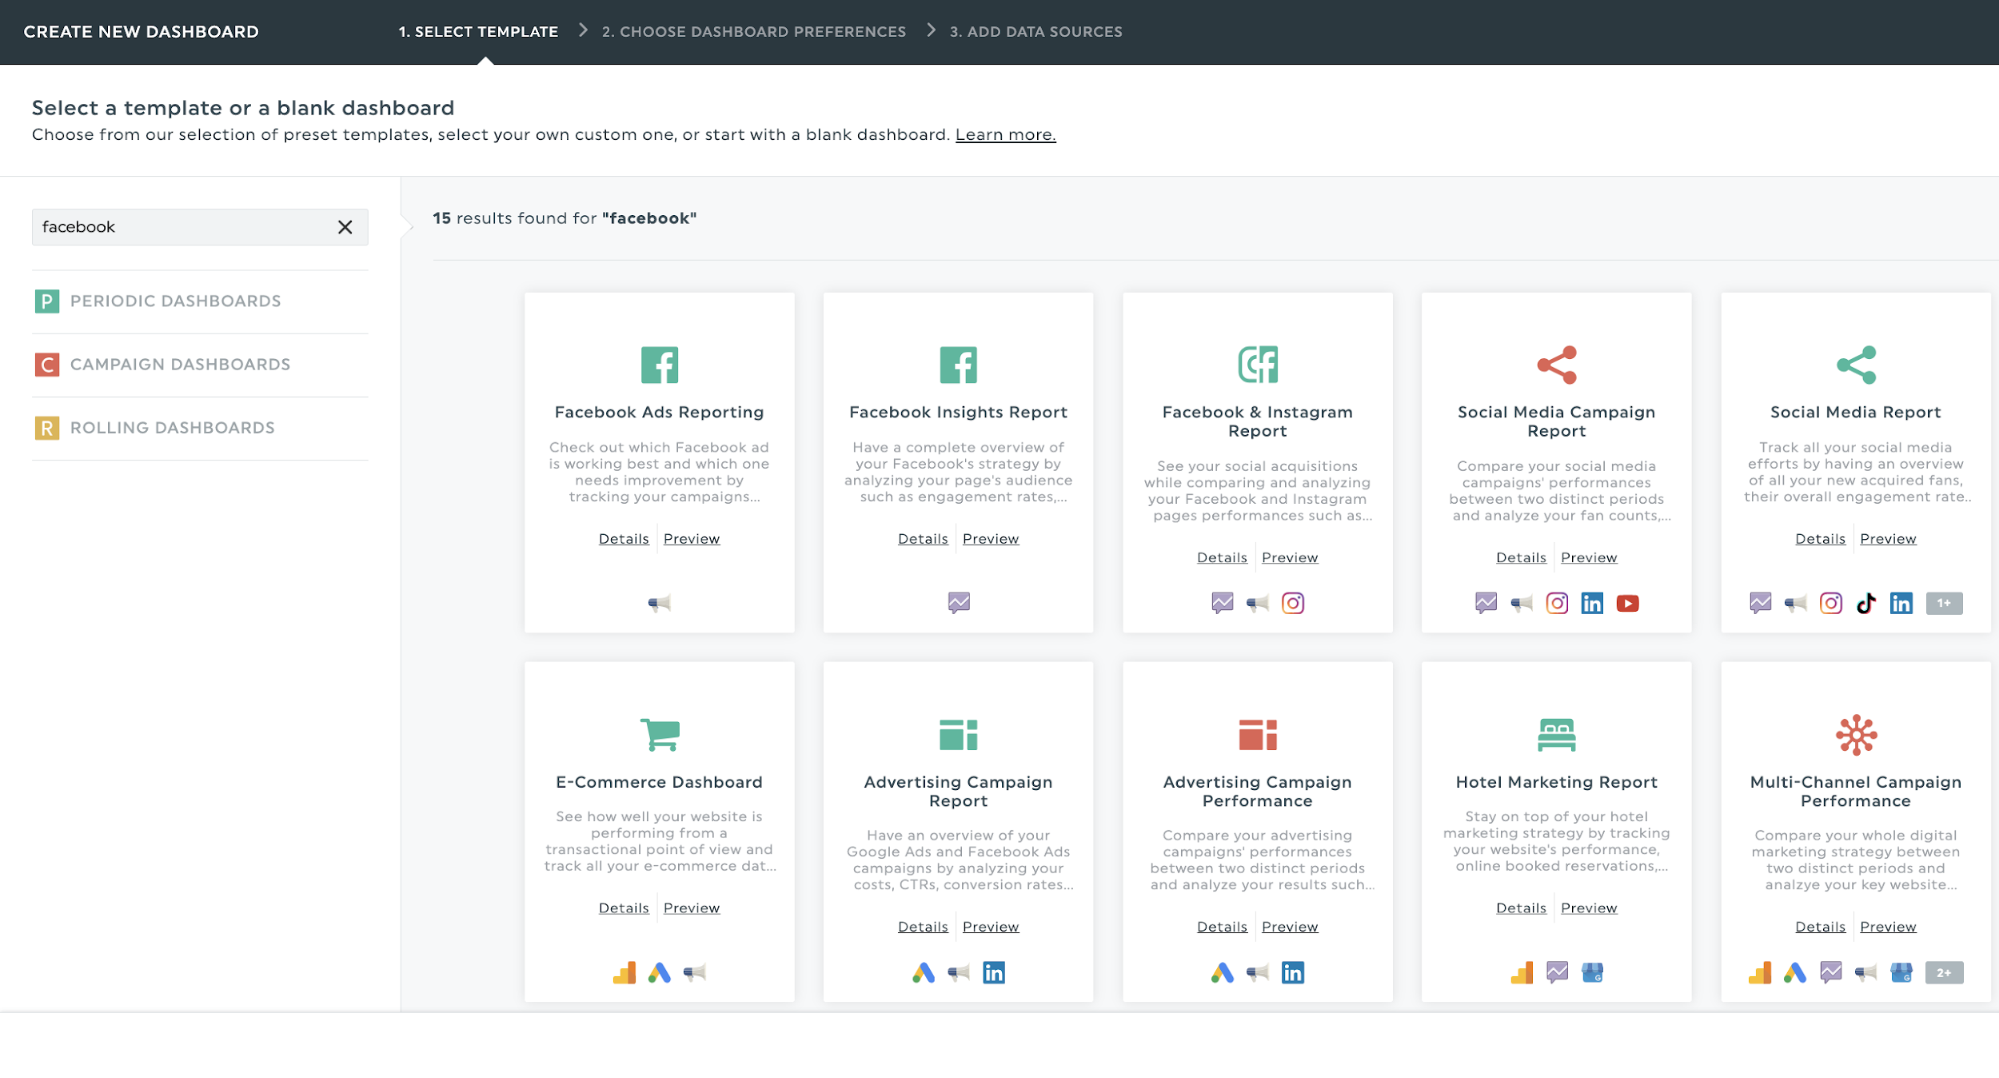1999x1078 pixels.
Task: Open the Learn more link
Action: pos(1005,135)
